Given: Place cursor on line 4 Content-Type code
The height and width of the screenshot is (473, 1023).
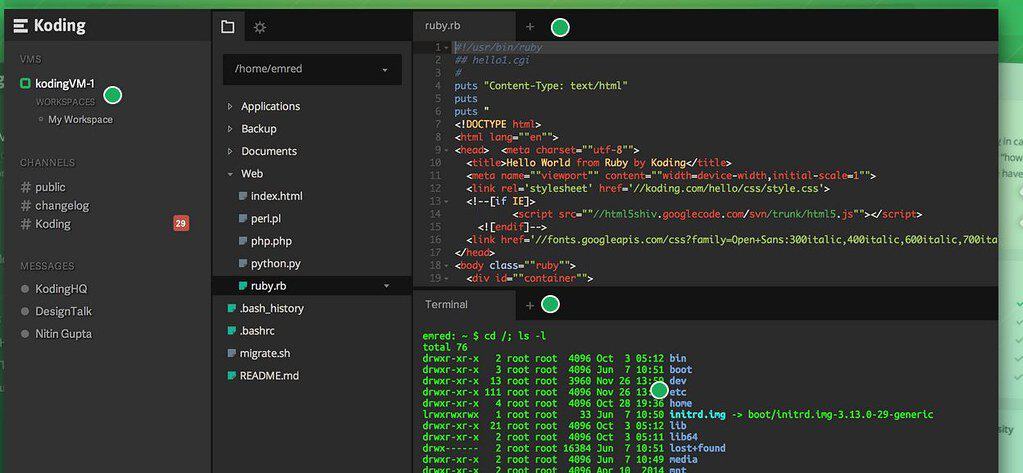Looking at the screenshot, I should tap(541, 86).
